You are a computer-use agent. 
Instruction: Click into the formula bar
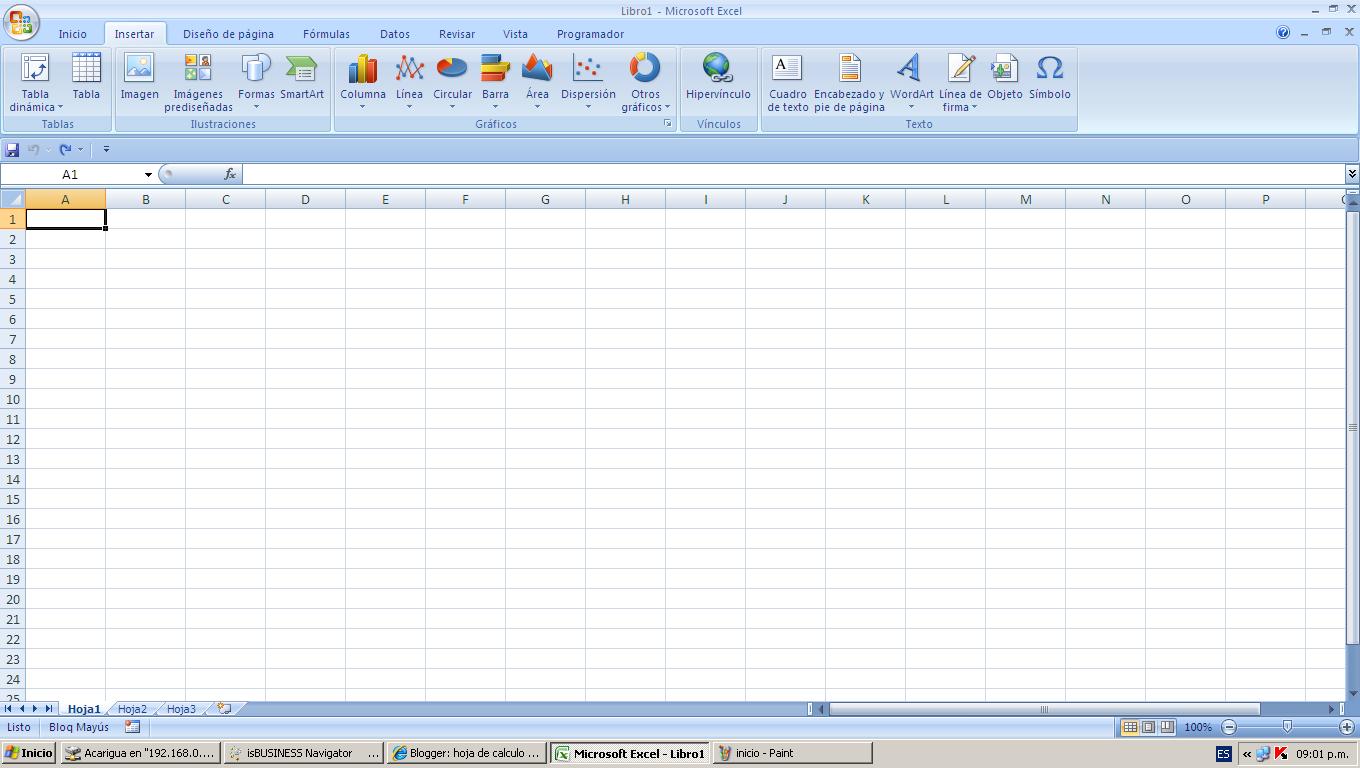click(794, 174)
